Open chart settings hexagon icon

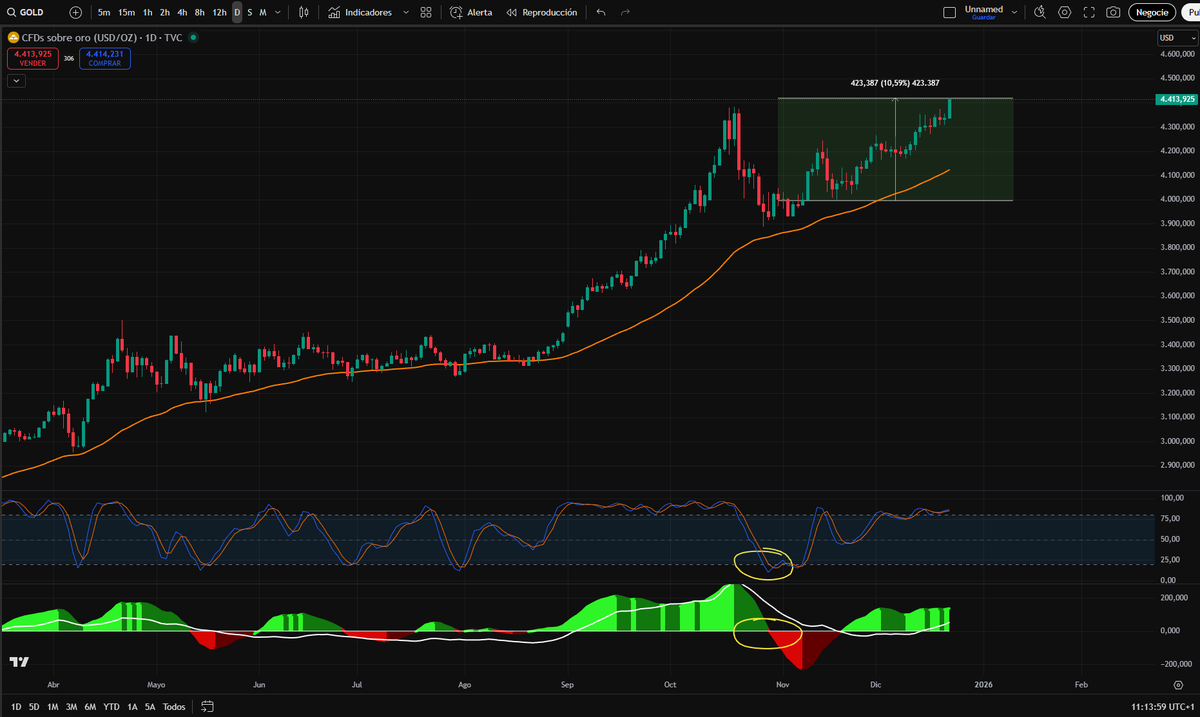coord(1064,12)
